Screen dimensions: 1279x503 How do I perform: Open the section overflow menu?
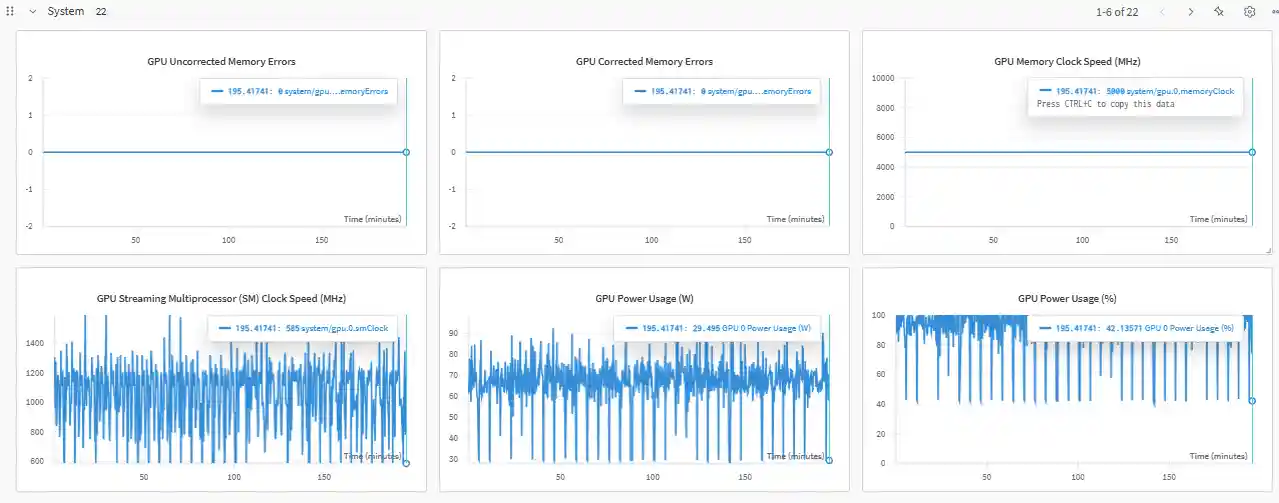tap(1274, 12)
